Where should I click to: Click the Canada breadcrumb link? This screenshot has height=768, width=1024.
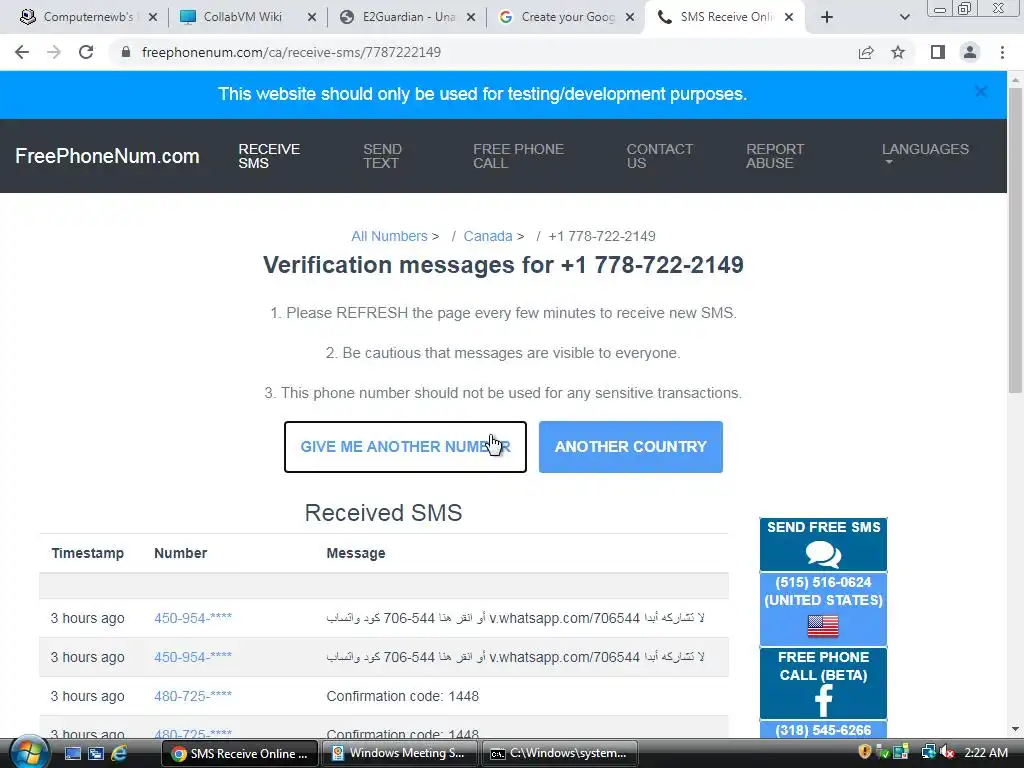488,236
